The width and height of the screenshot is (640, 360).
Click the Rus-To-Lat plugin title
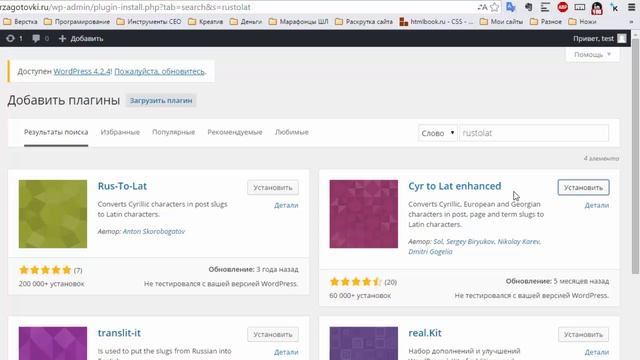click(x=122, y=186)
